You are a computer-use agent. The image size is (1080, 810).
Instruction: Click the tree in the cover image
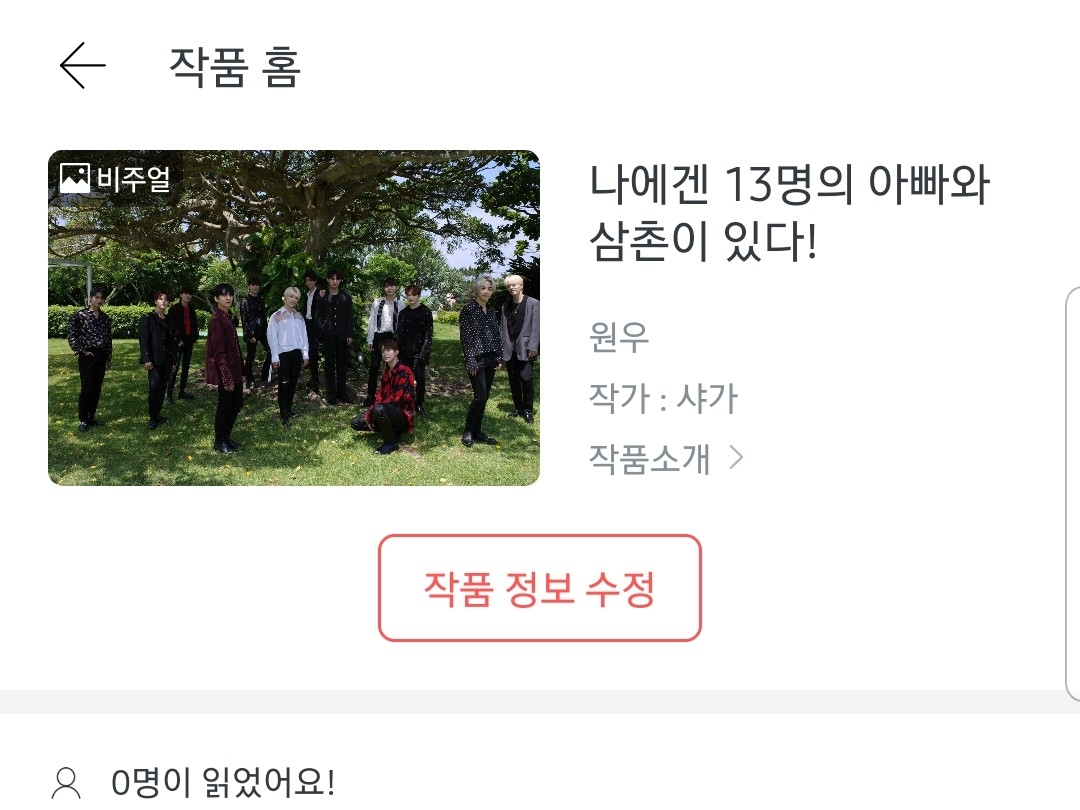[296, 207]
